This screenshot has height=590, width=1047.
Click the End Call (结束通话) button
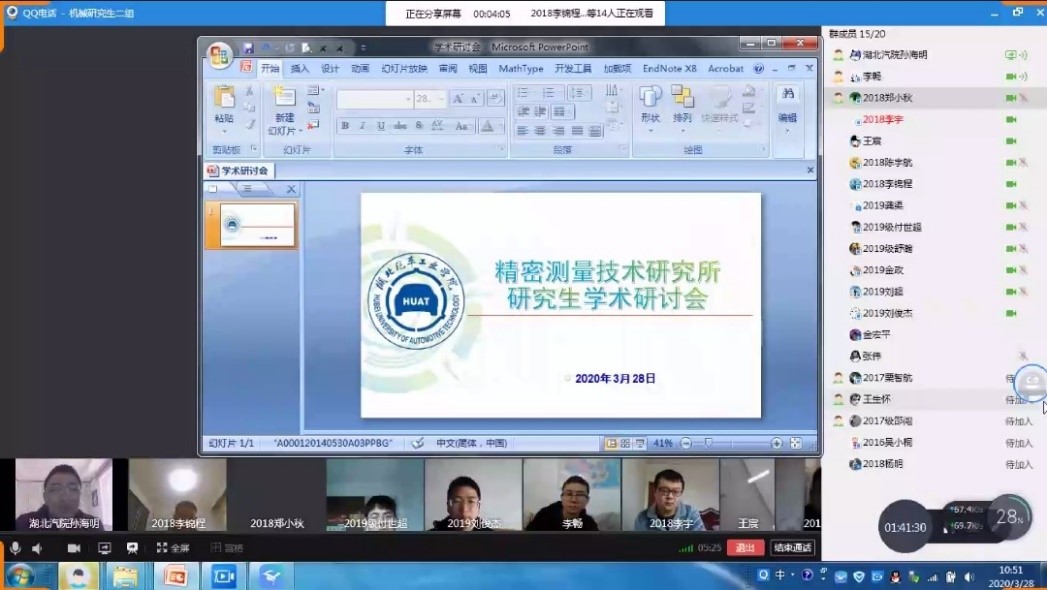[793, 548]
